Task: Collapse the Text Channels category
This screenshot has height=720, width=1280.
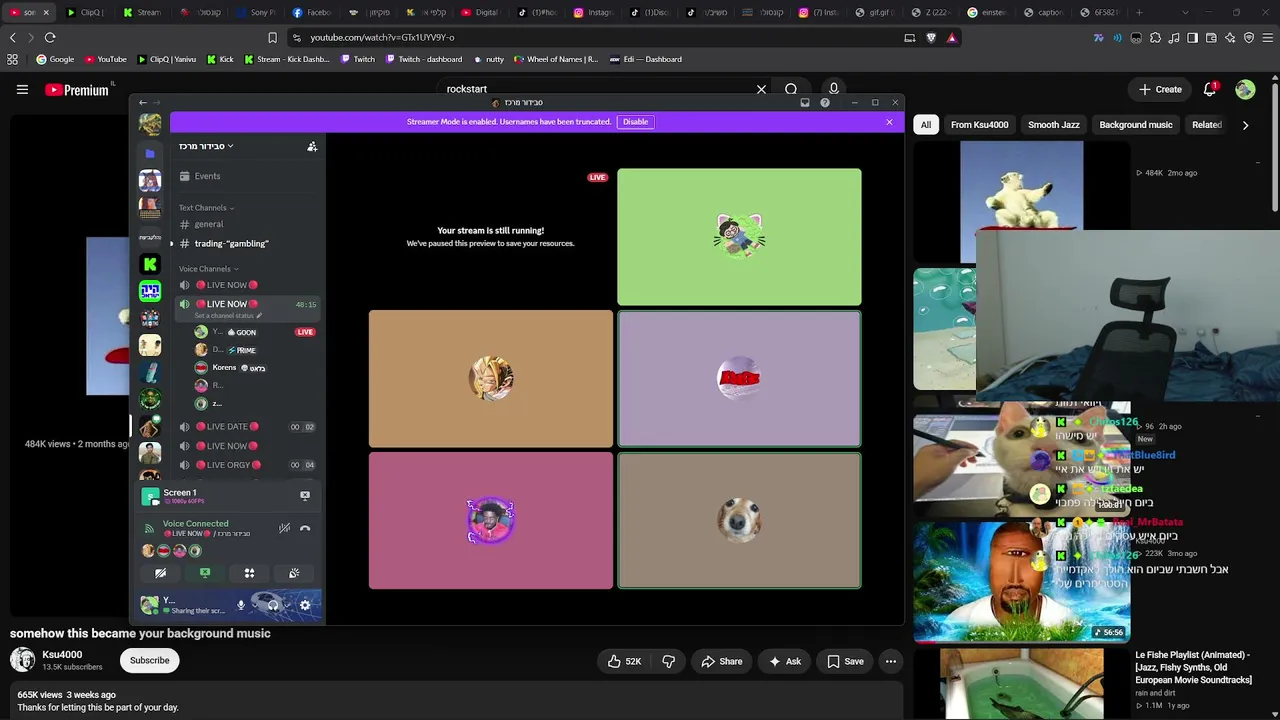Action: click(x=206, y=208)
